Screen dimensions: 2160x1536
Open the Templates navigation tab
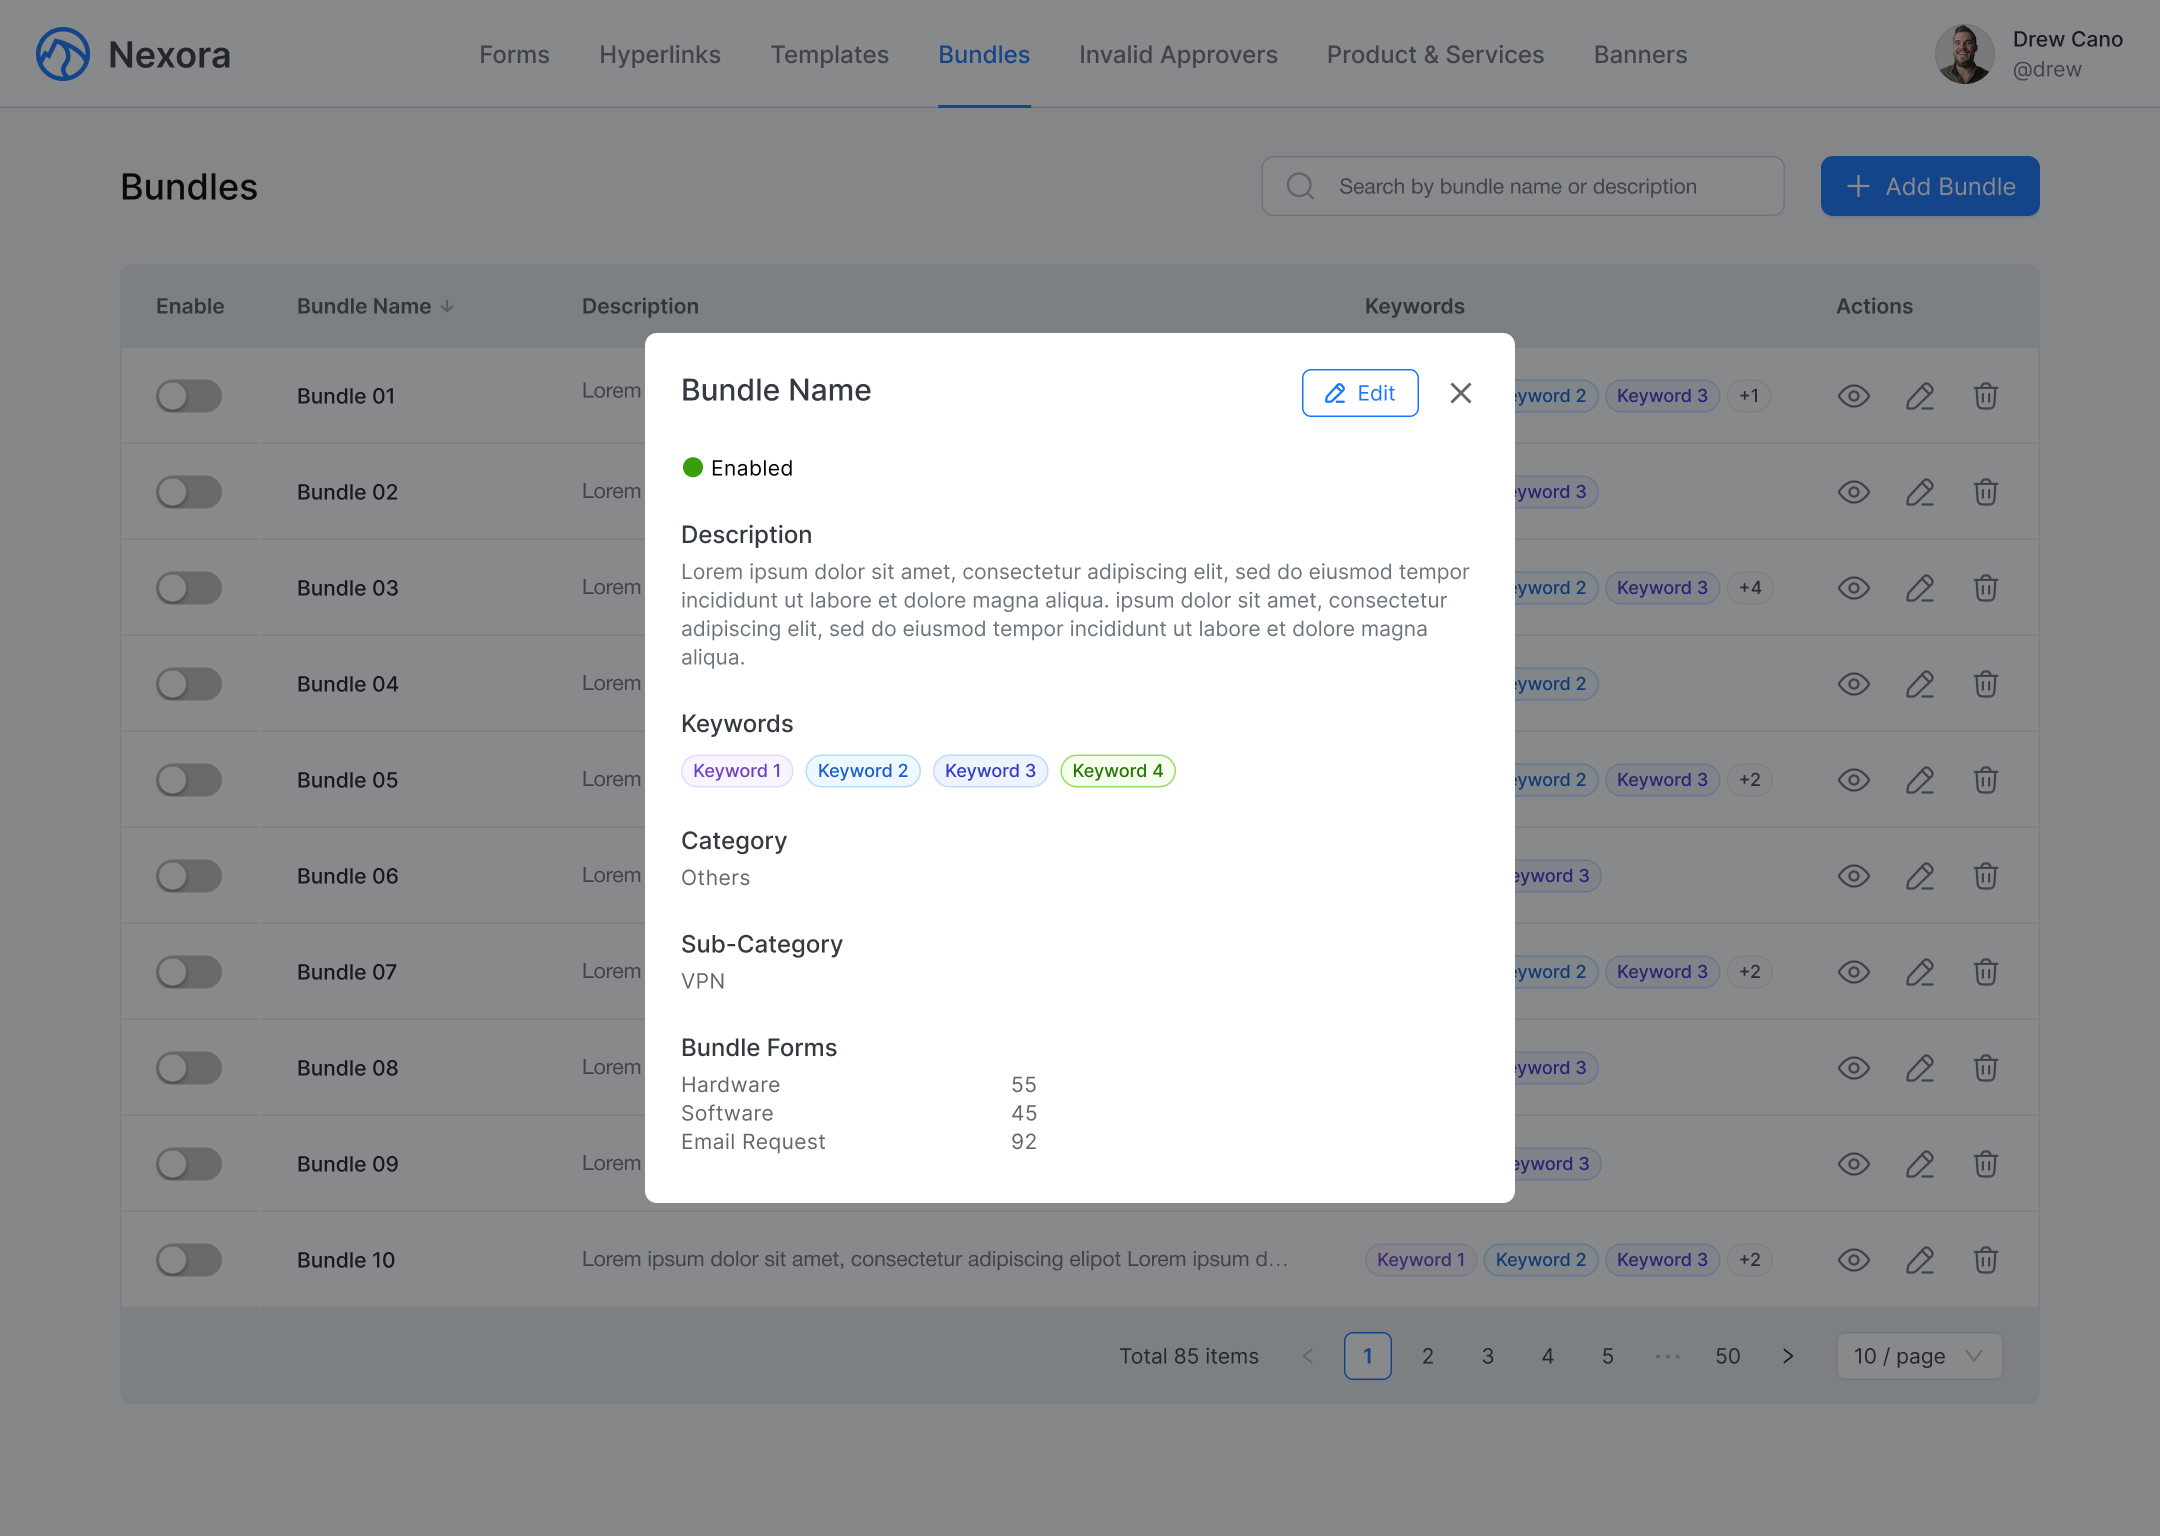point(829,55)
